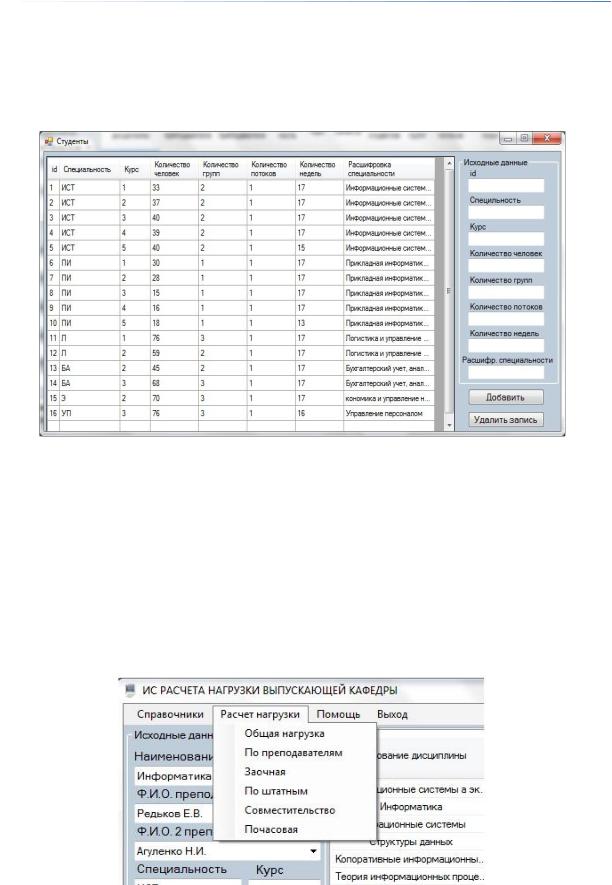Open the Расчет нагрузки menu
Screen dimensions: 612x885
point(260,714)
